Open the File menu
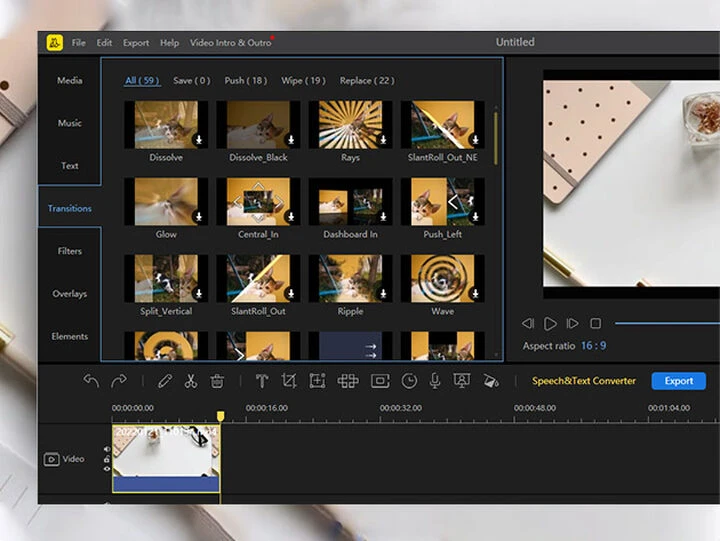Screen dimensions: 720x541 [x=78, y=43]
